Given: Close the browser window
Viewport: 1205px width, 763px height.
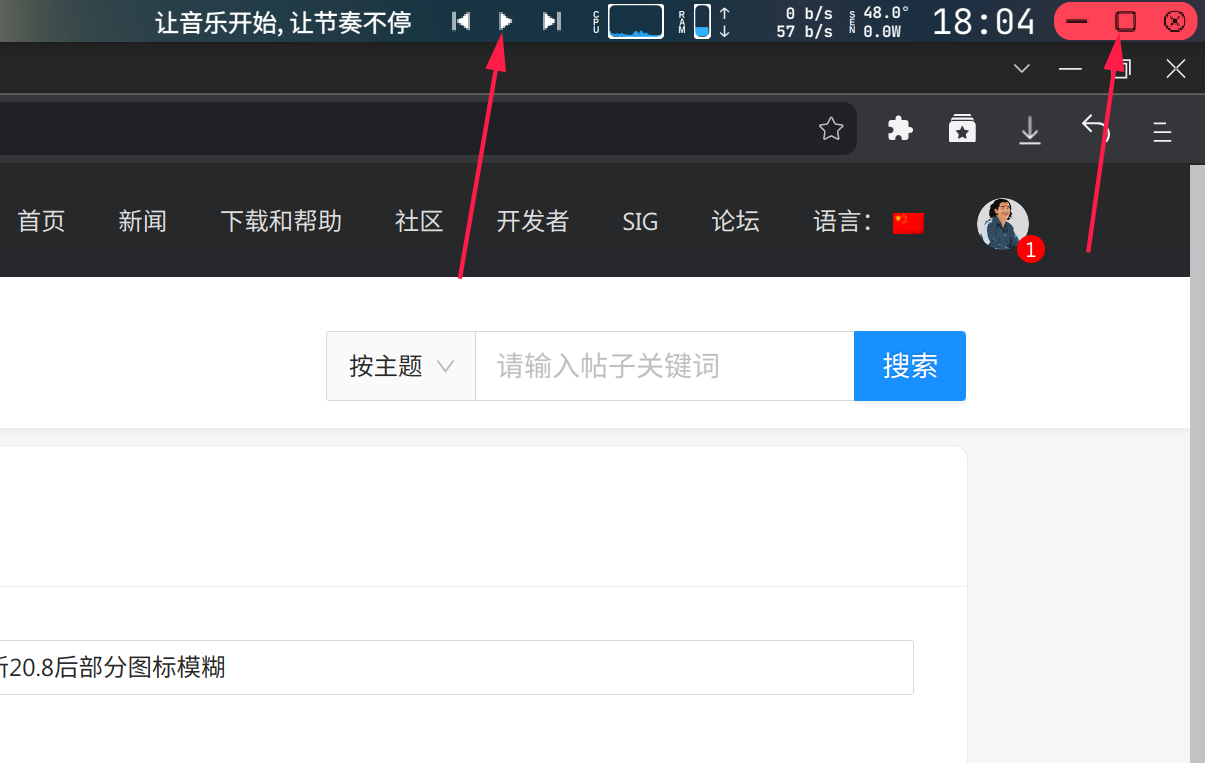Looking at the screenshot, I should [x=1176, y=68].
